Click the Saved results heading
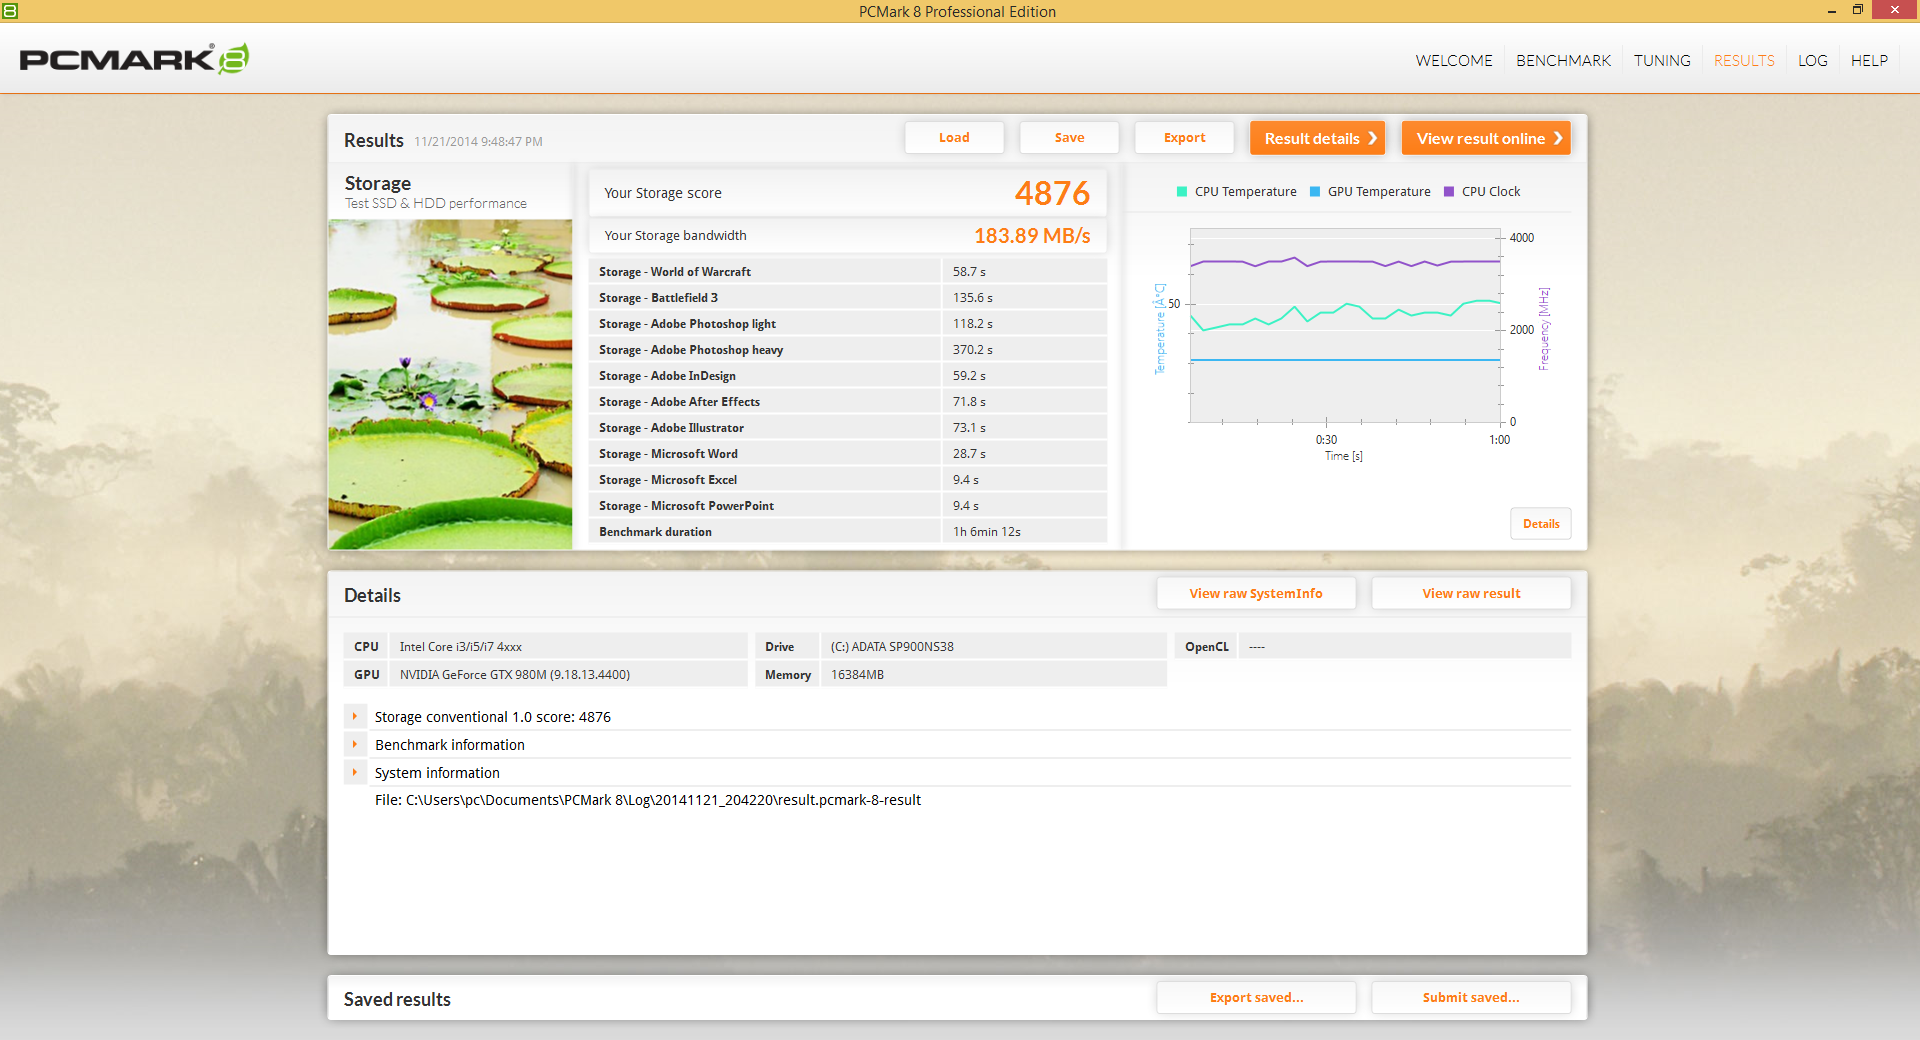Screen dimensions: 1920x1040 tap(397, 999)
